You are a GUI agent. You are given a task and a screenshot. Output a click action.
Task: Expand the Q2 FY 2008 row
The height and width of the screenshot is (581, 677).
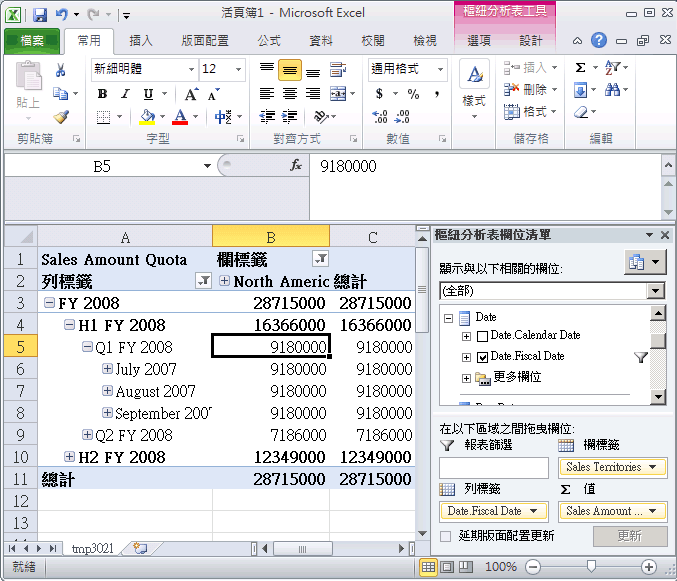tap(87, 434)
